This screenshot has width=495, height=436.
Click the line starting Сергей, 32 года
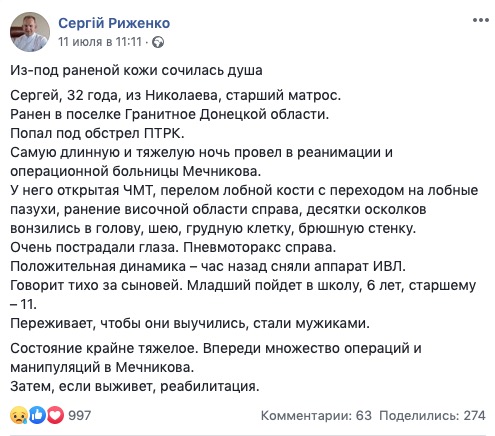tap(176, 96)
